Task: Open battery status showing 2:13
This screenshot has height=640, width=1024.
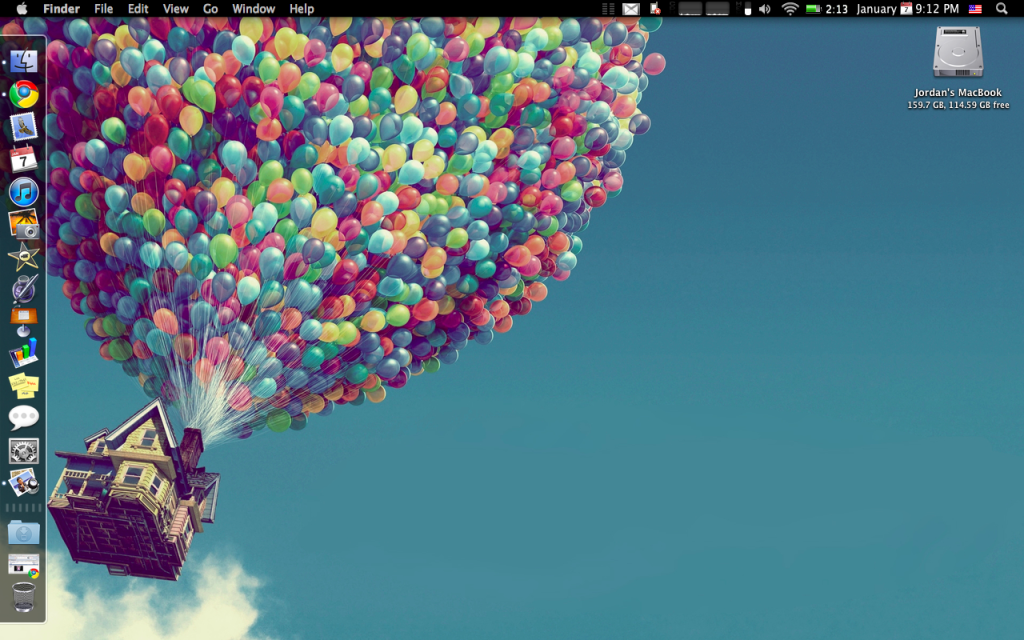Action: coord(826,8)
